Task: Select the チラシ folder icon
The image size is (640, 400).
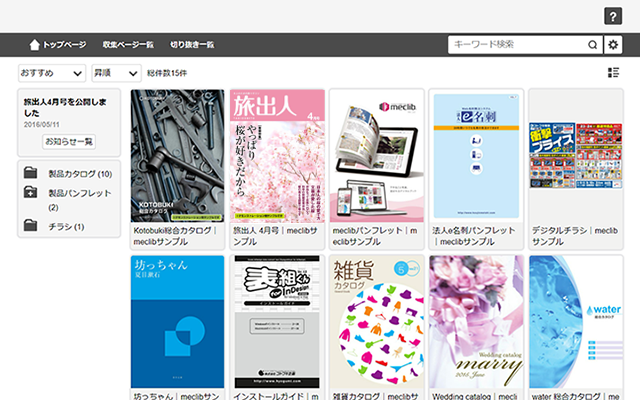Action: pos(31,226)
